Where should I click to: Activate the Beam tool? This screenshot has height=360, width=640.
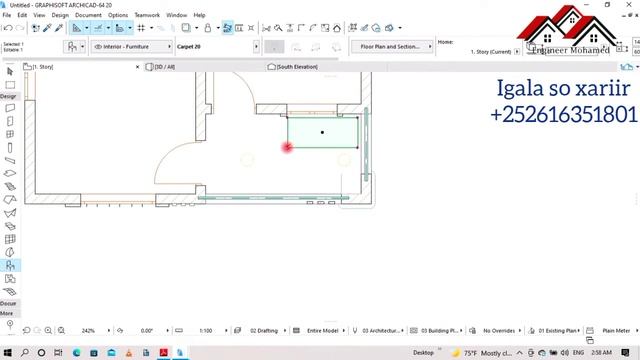point(10,160)
